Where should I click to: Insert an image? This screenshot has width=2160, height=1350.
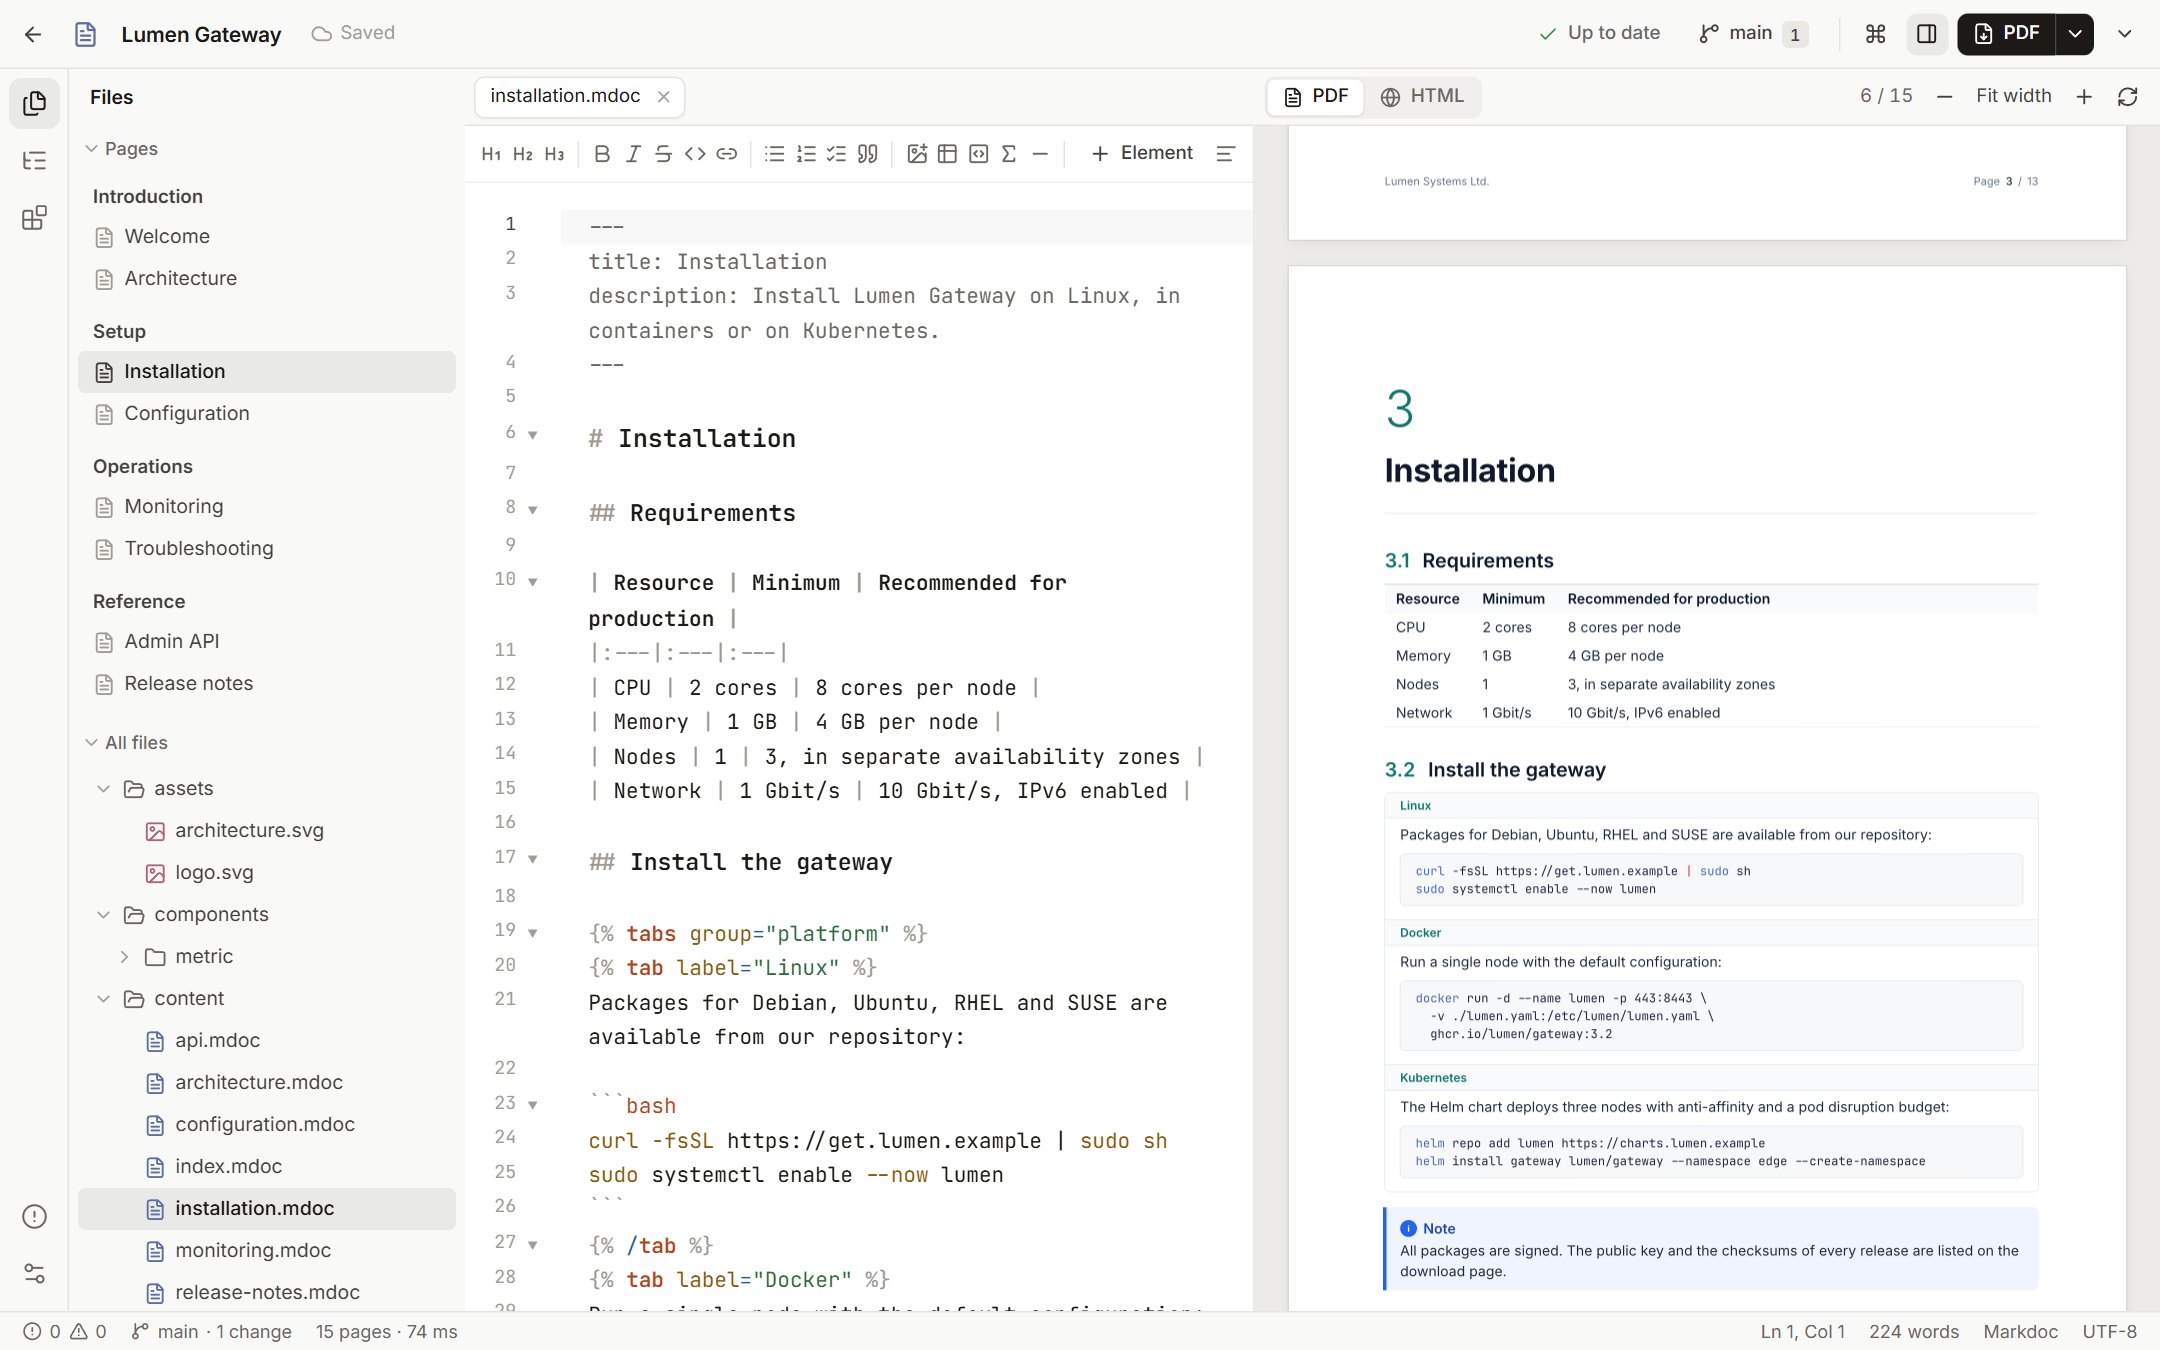pos(917,153)
